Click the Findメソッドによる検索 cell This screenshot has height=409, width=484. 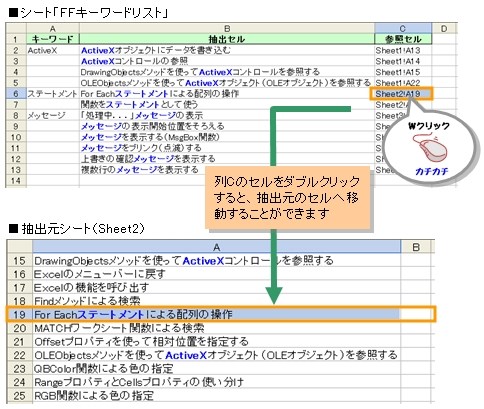tap(217, 301)
